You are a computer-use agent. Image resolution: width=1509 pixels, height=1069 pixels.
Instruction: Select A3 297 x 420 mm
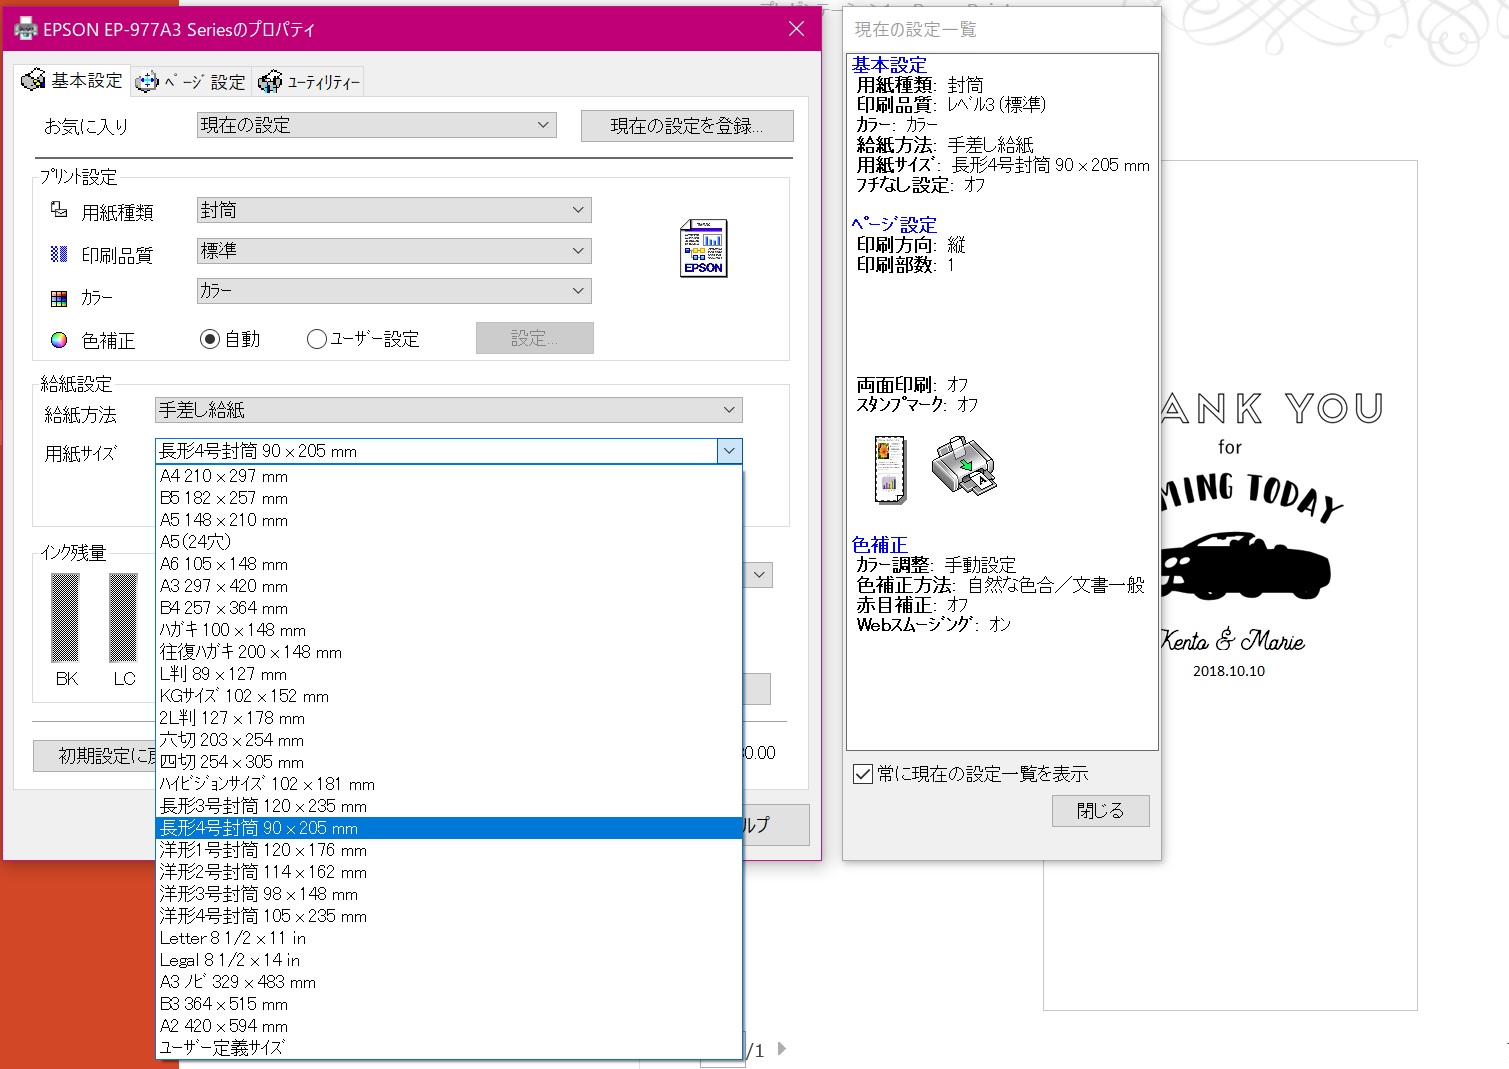pos(449,586)
